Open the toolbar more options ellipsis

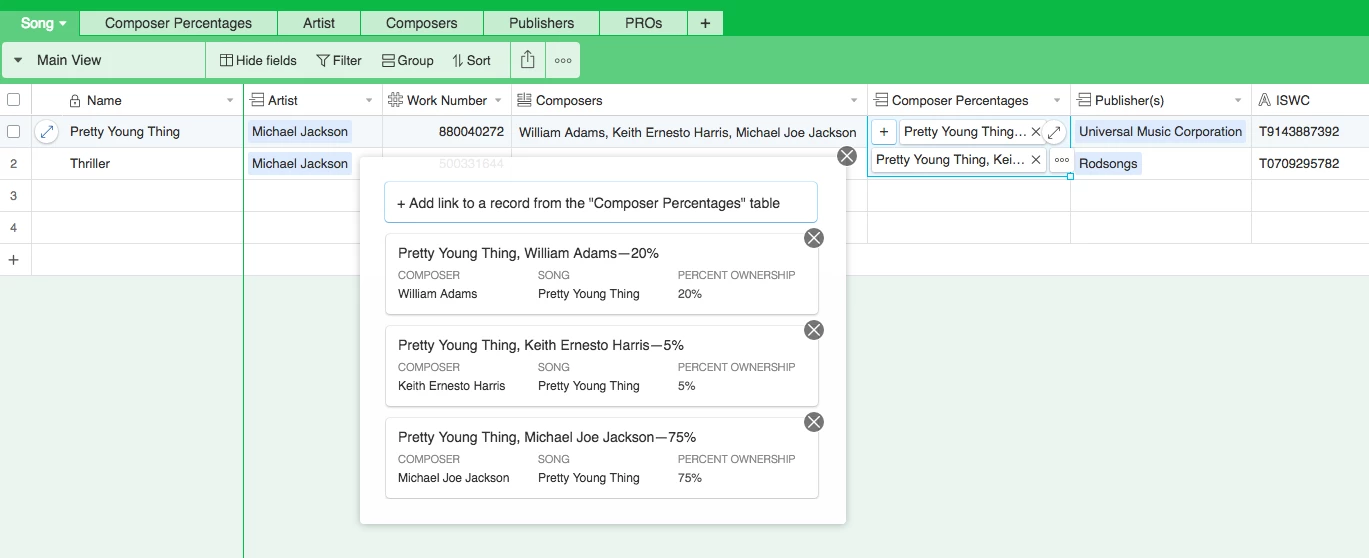tap(563, 60)
